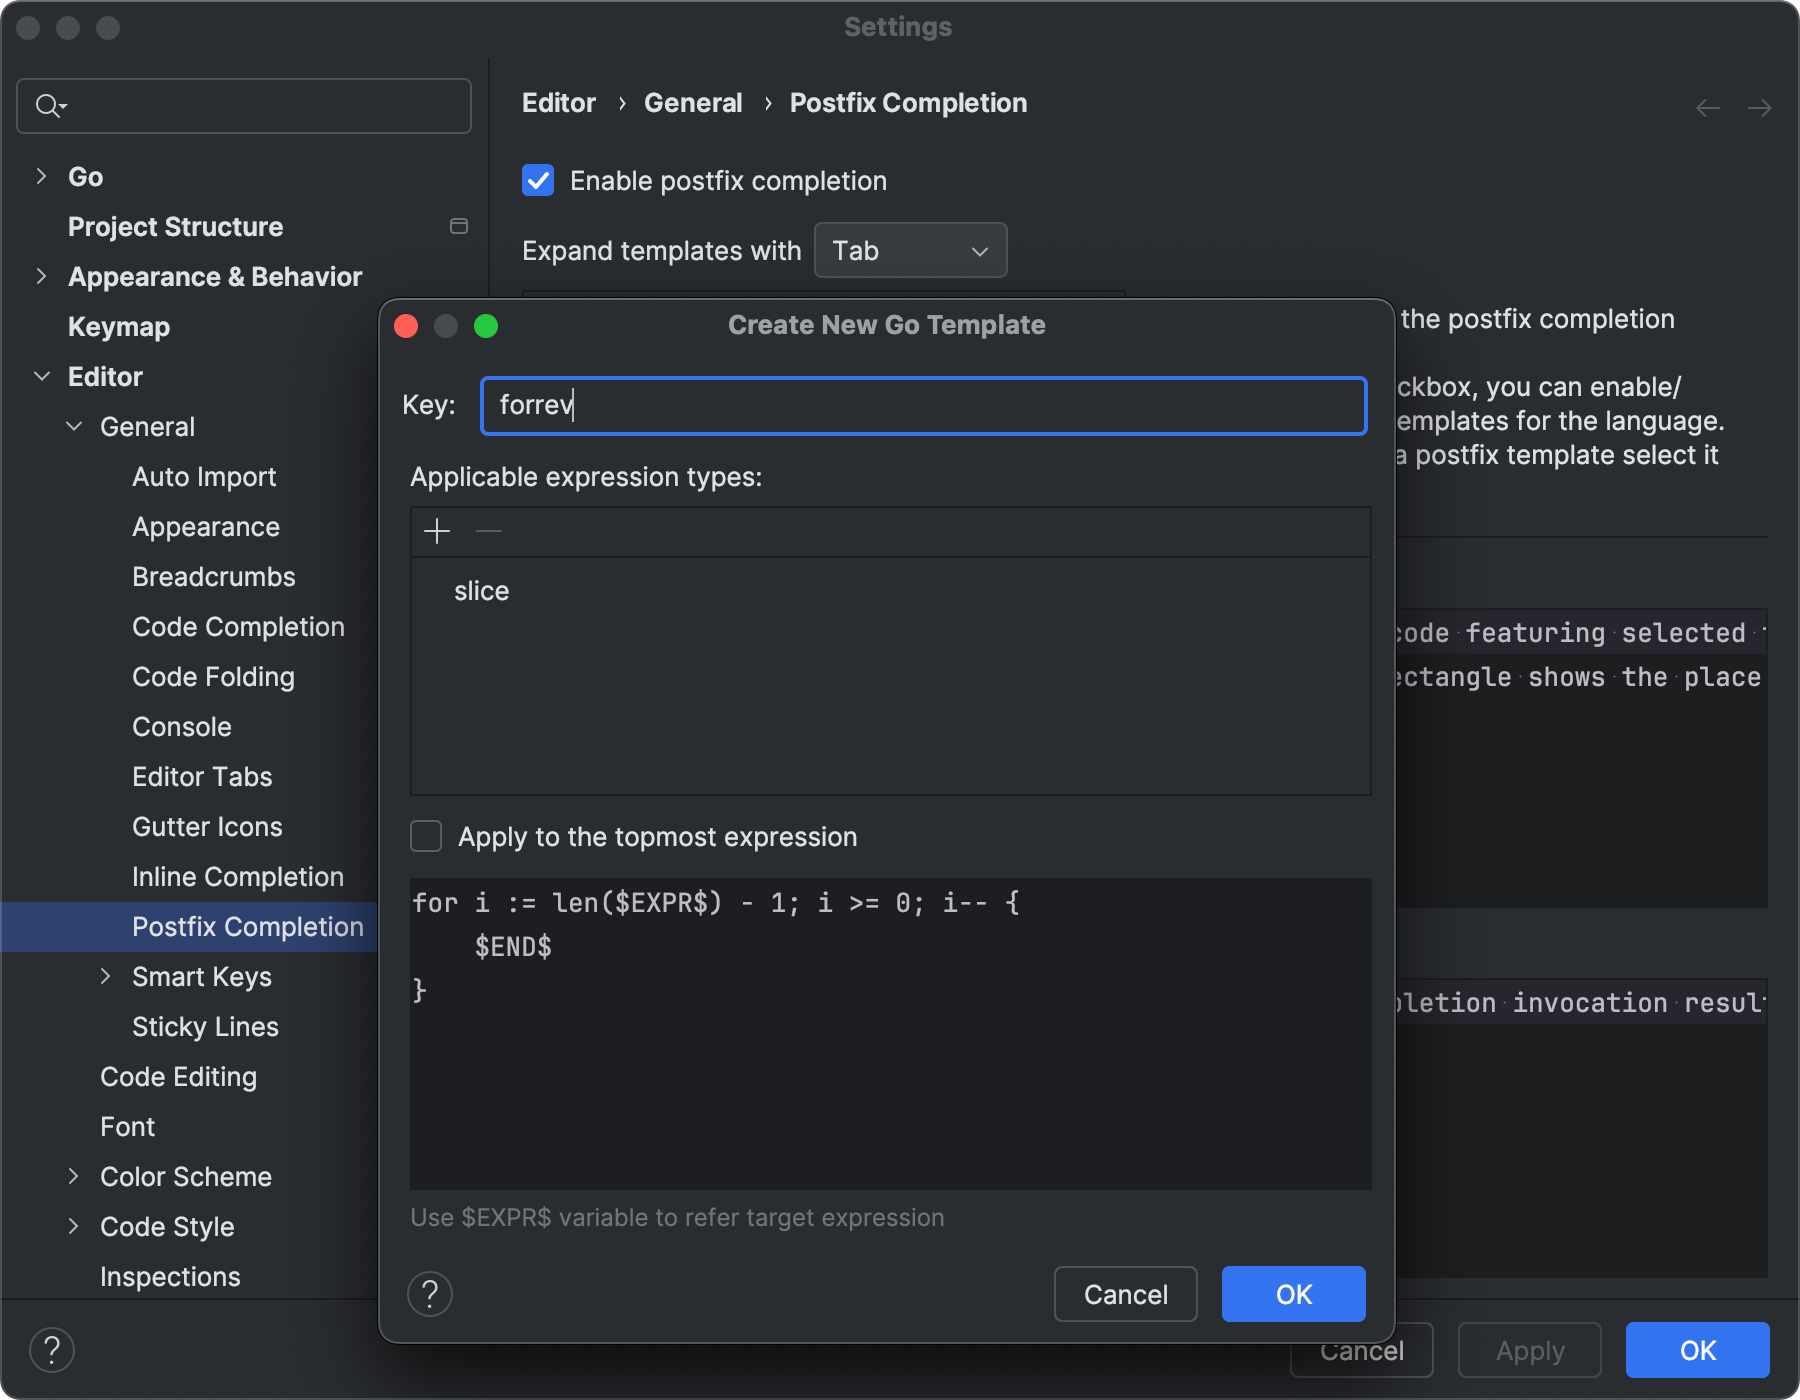The width and height of the screenshot is (1800, 1400).
Task: Enable Apply to the topmost expression
Action: (425, 837)
